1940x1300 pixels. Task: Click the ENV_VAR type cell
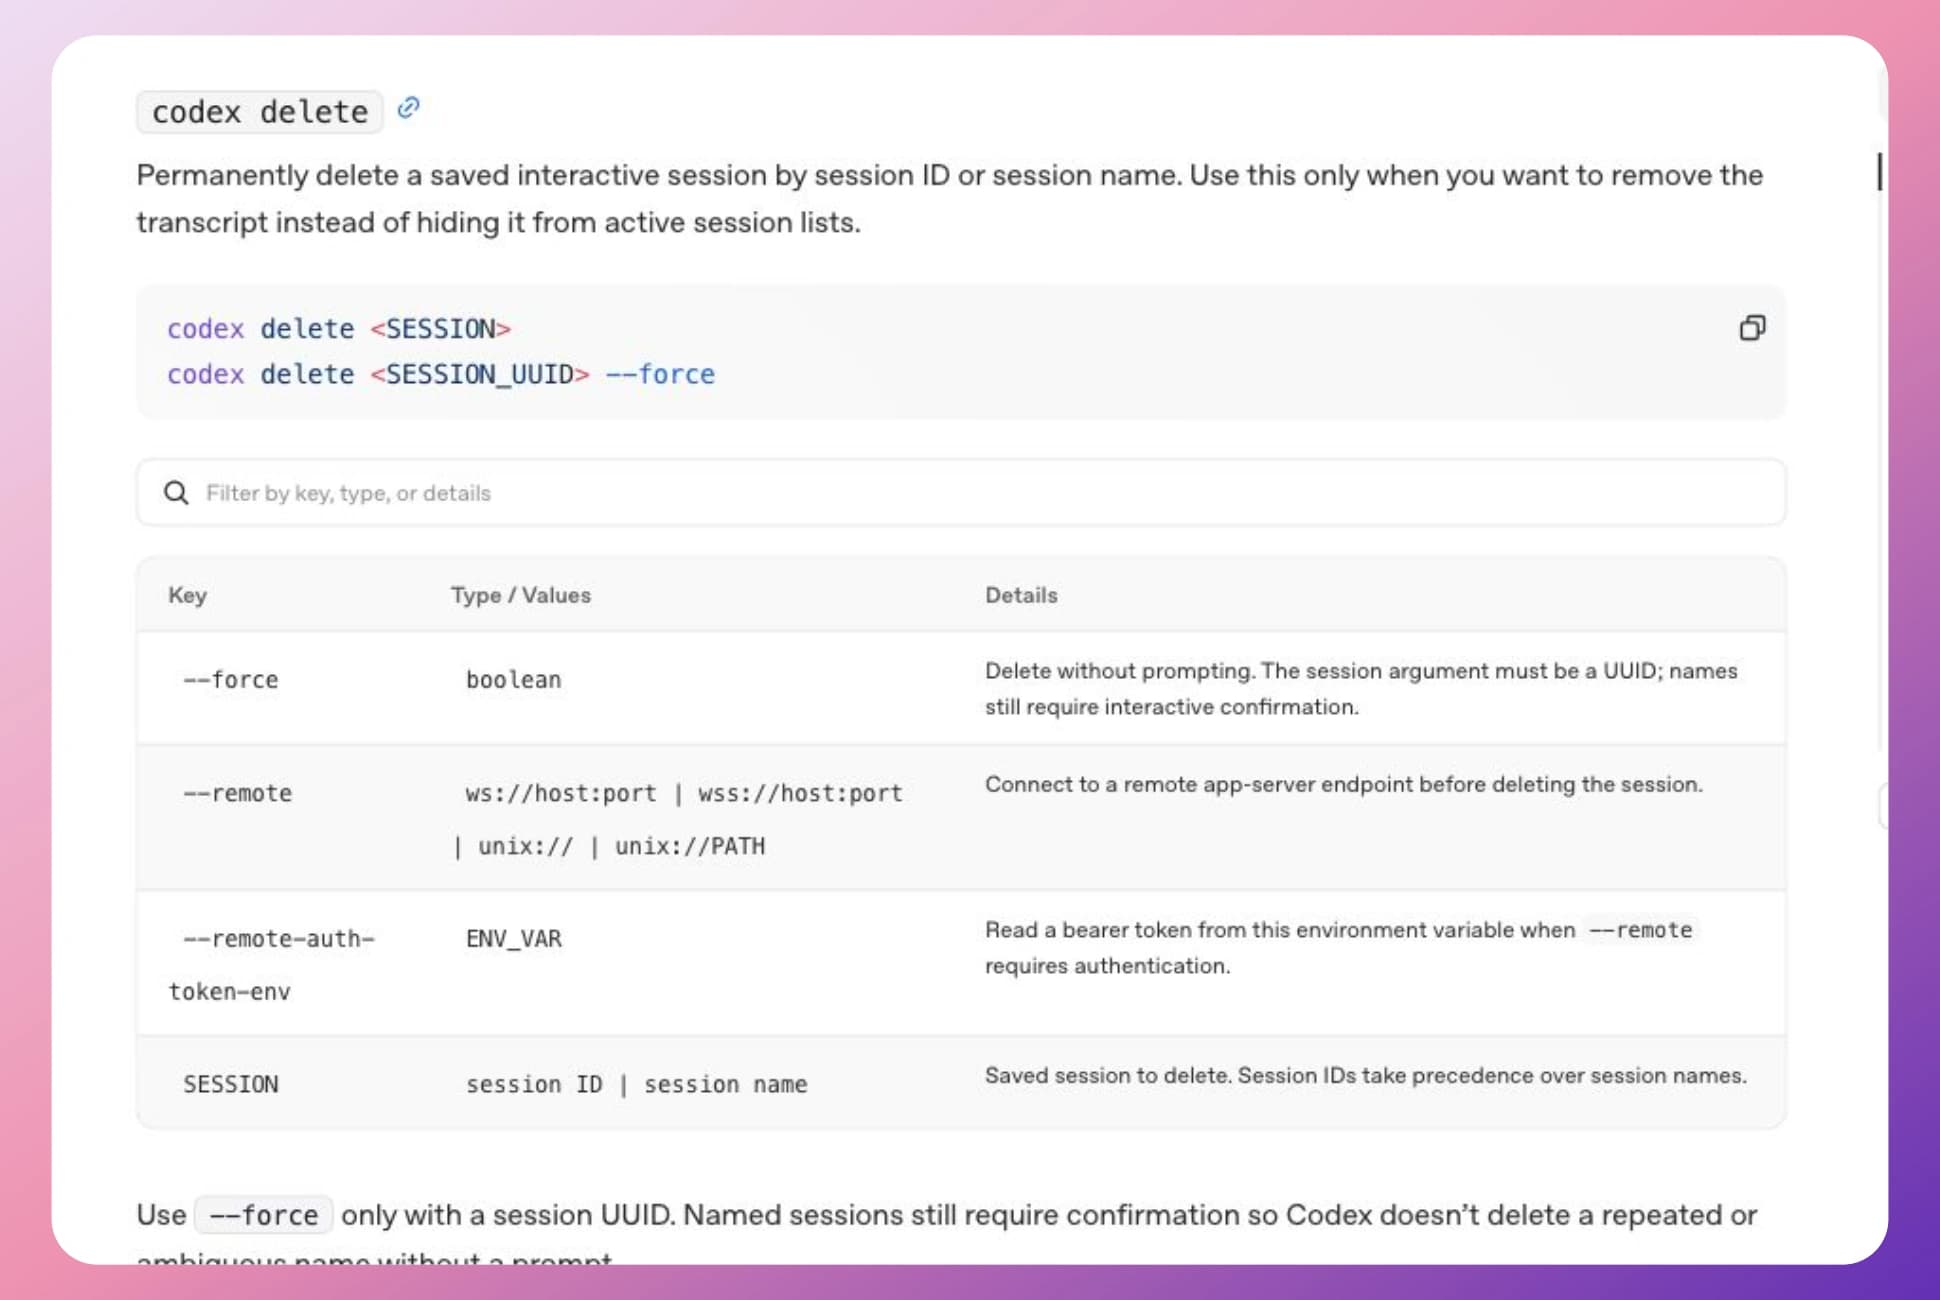[x=513, y=939]
